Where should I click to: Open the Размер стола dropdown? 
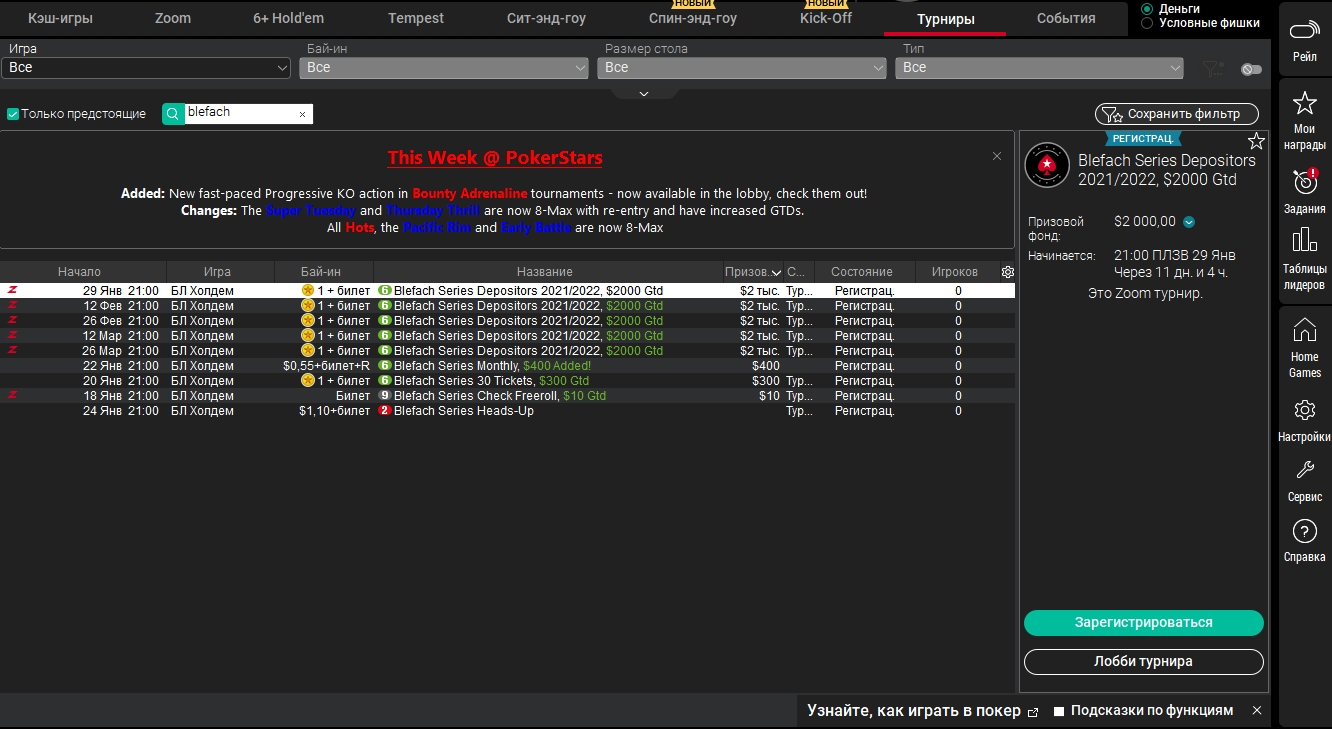(x=742, y=68)
